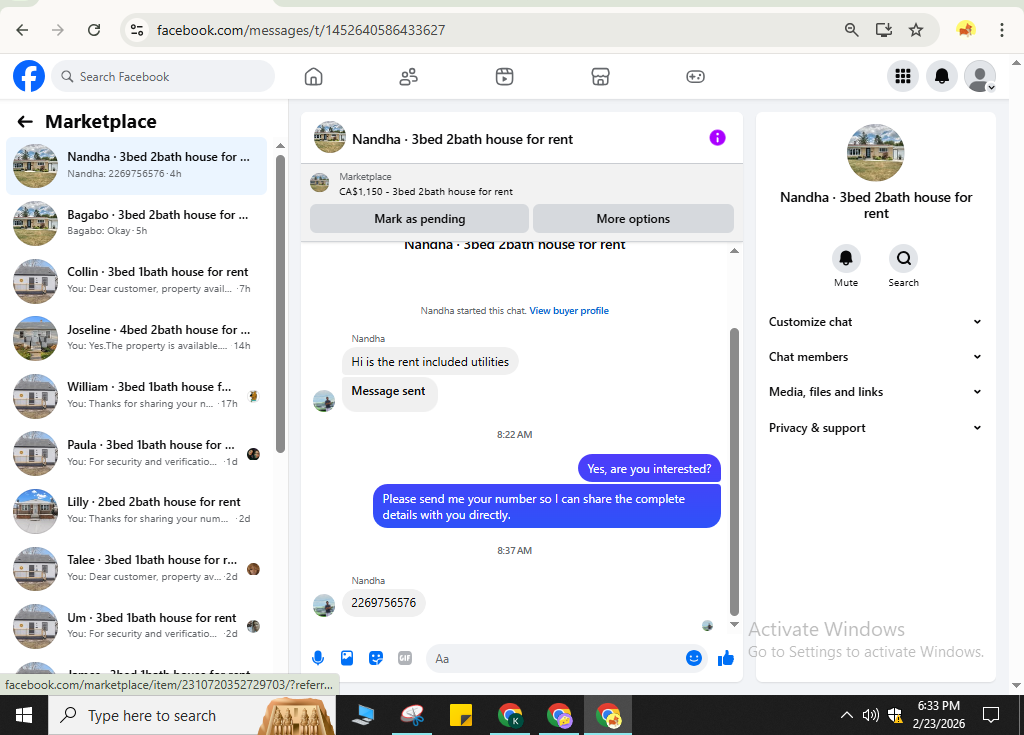The width and height of the screenshot is (1024, 735).
Task: Choose a GIF icon
Action: (x=405, y=658)
